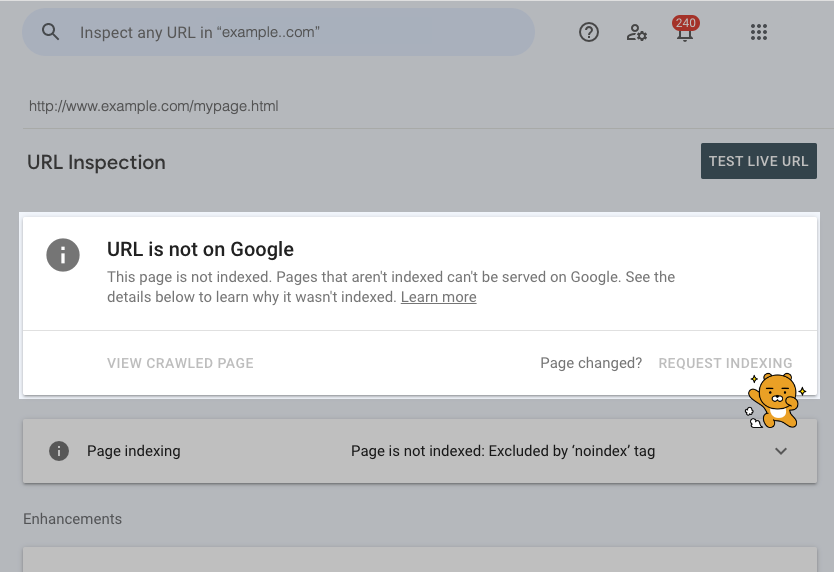
Task: Expand the Page indexing chevron
Action: click(x=781, y=451)
